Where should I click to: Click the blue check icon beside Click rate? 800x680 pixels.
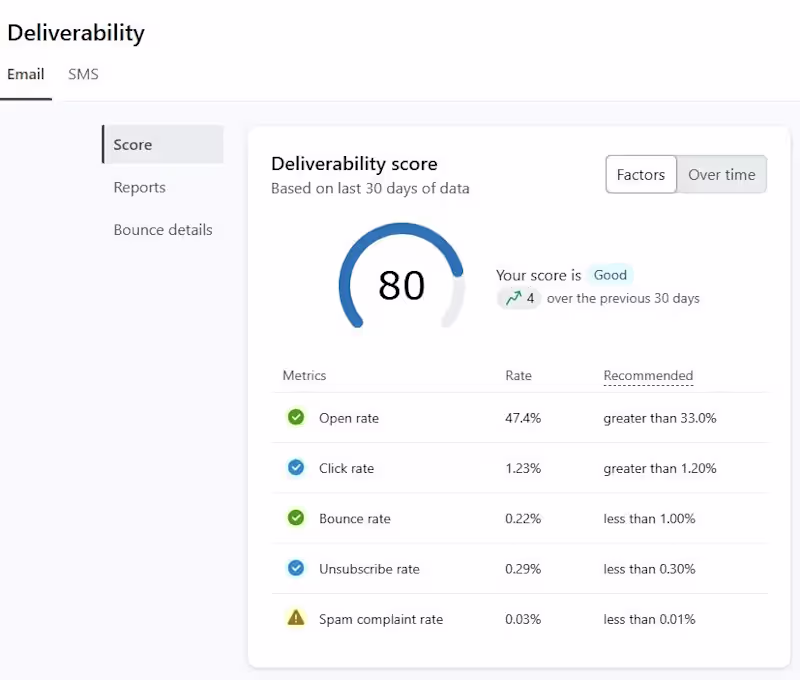click(296, 468)
